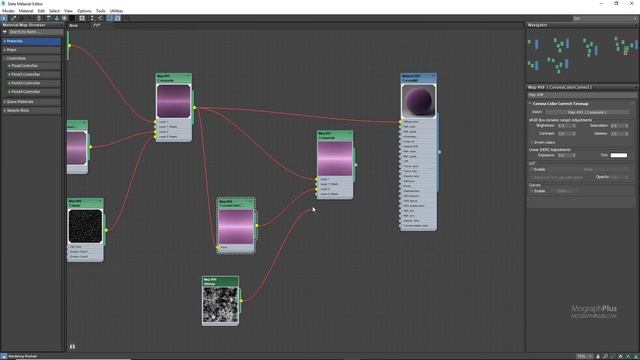640x360 pixels.
Task: Click Select by Material toolbar icon
Action: (127, 18)
